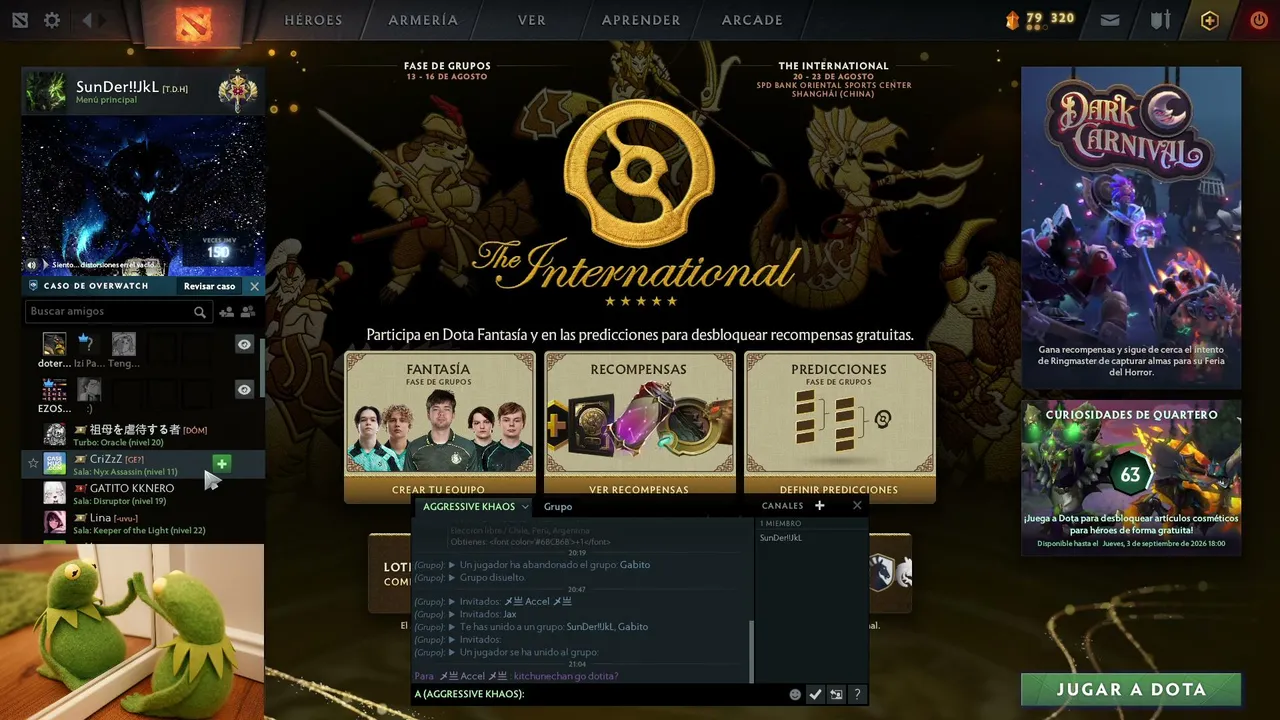Image resolution: width=1280 pixels, height=720 pixels.
Task: Open the rank medal badge on profile
Action: click(238, 92)
